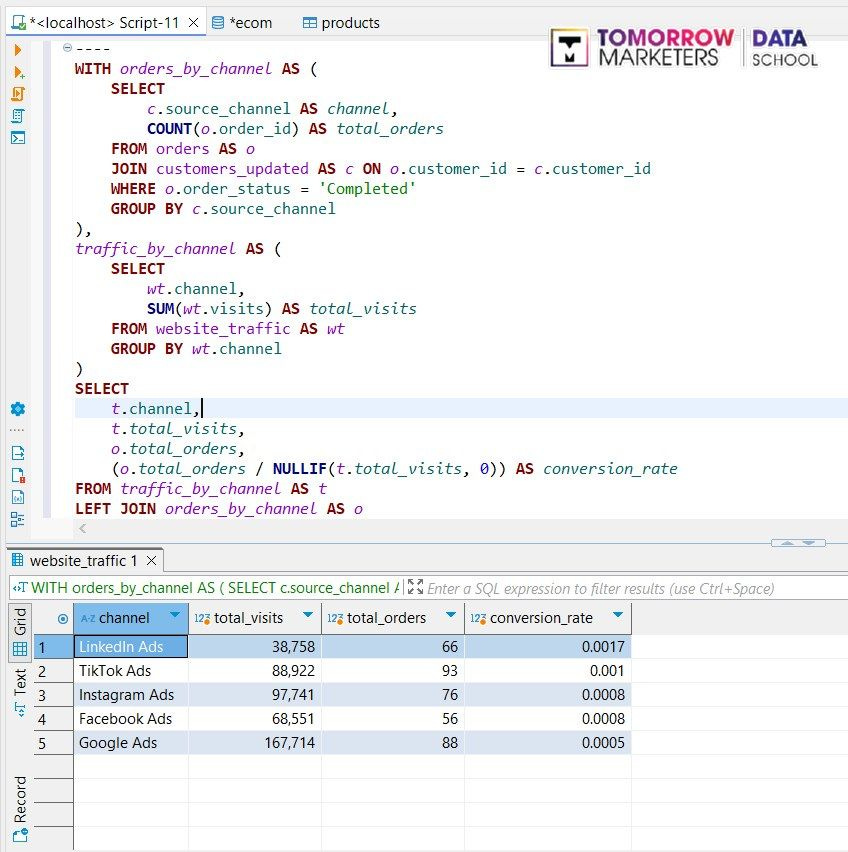The height and width of the screenshot is (852, 848).
Task: Click the 0.0017 conversion_rate cell
Action: coord(548,647)
